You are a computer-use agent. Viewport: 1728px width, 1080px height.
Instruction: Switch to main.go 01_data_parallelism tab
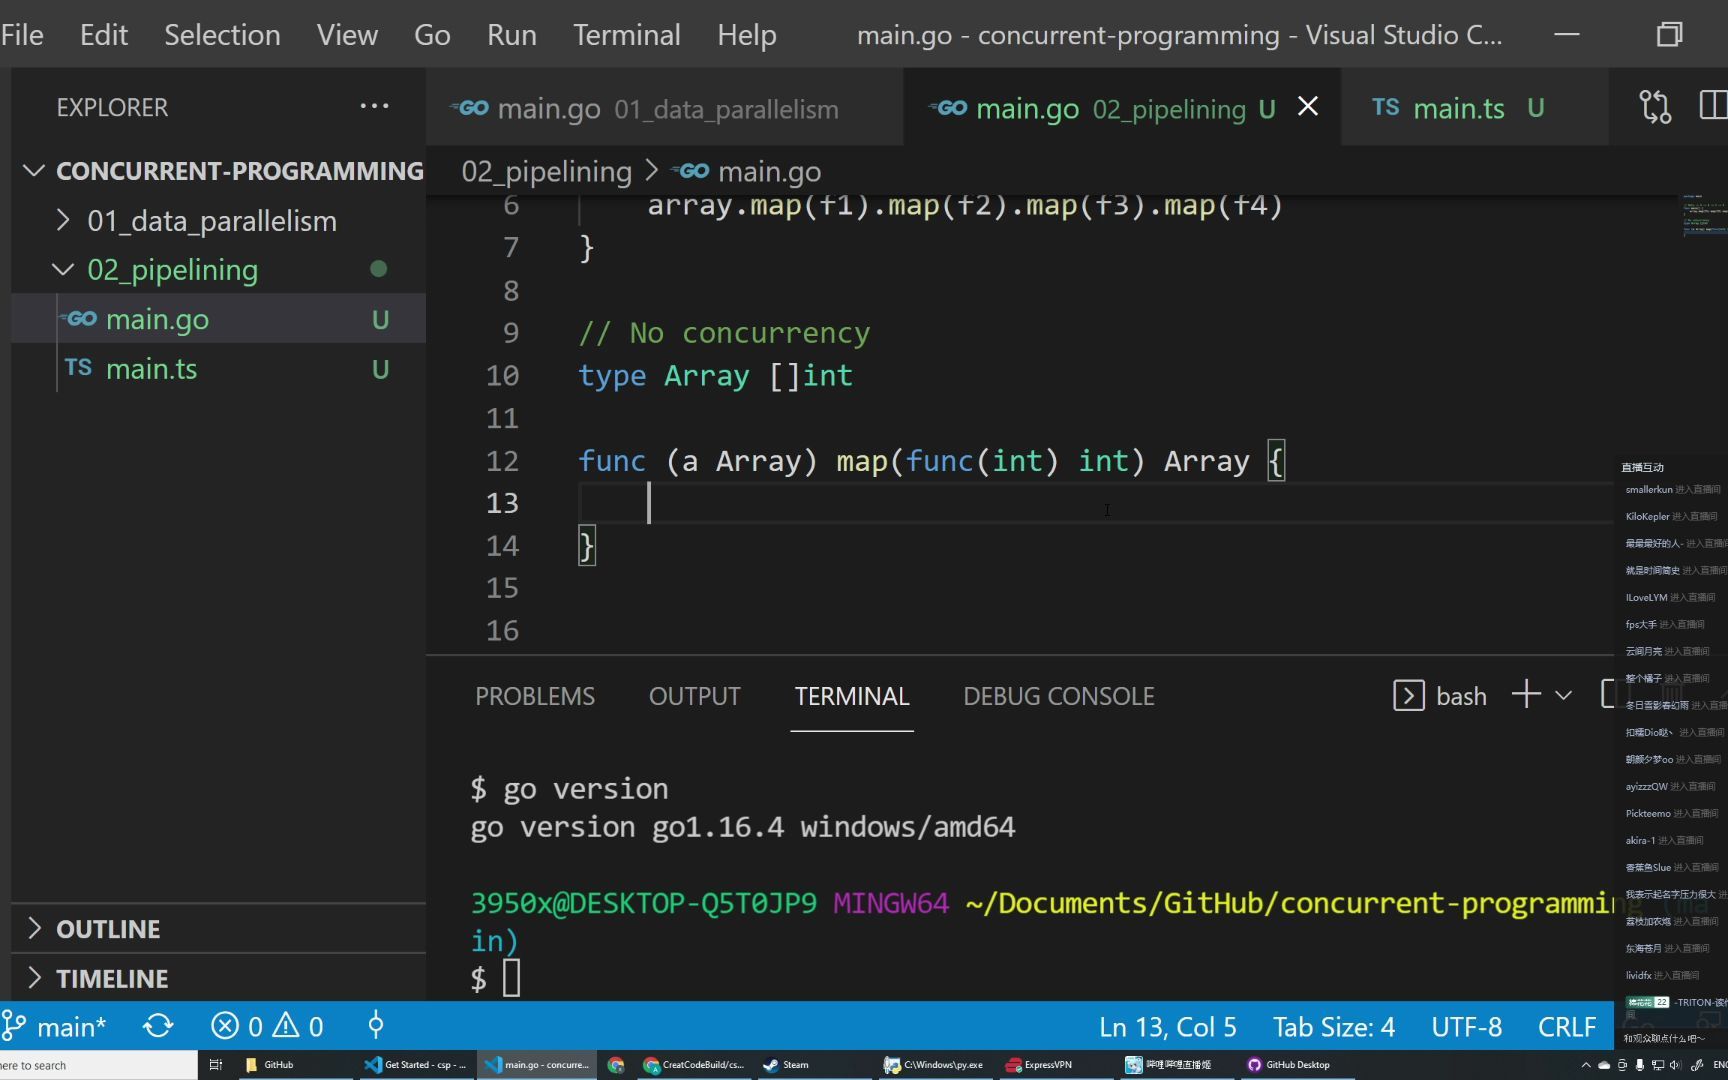[664, 108]
